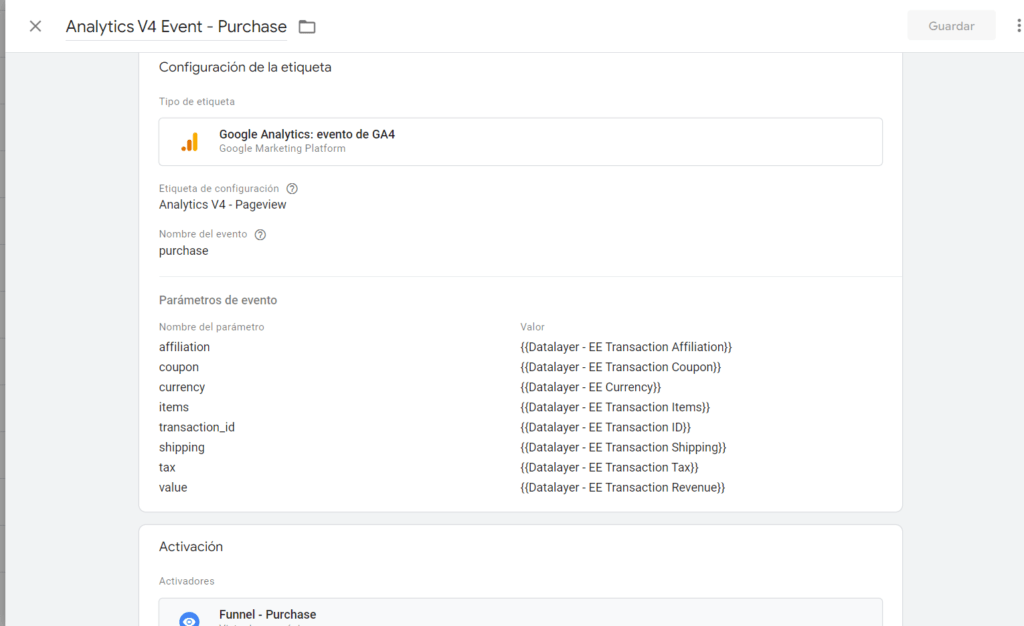Viewport: 1024px width, 626px height.
Task: Open help icon next to Nombre del evento
Action: [x=260, y=234]
